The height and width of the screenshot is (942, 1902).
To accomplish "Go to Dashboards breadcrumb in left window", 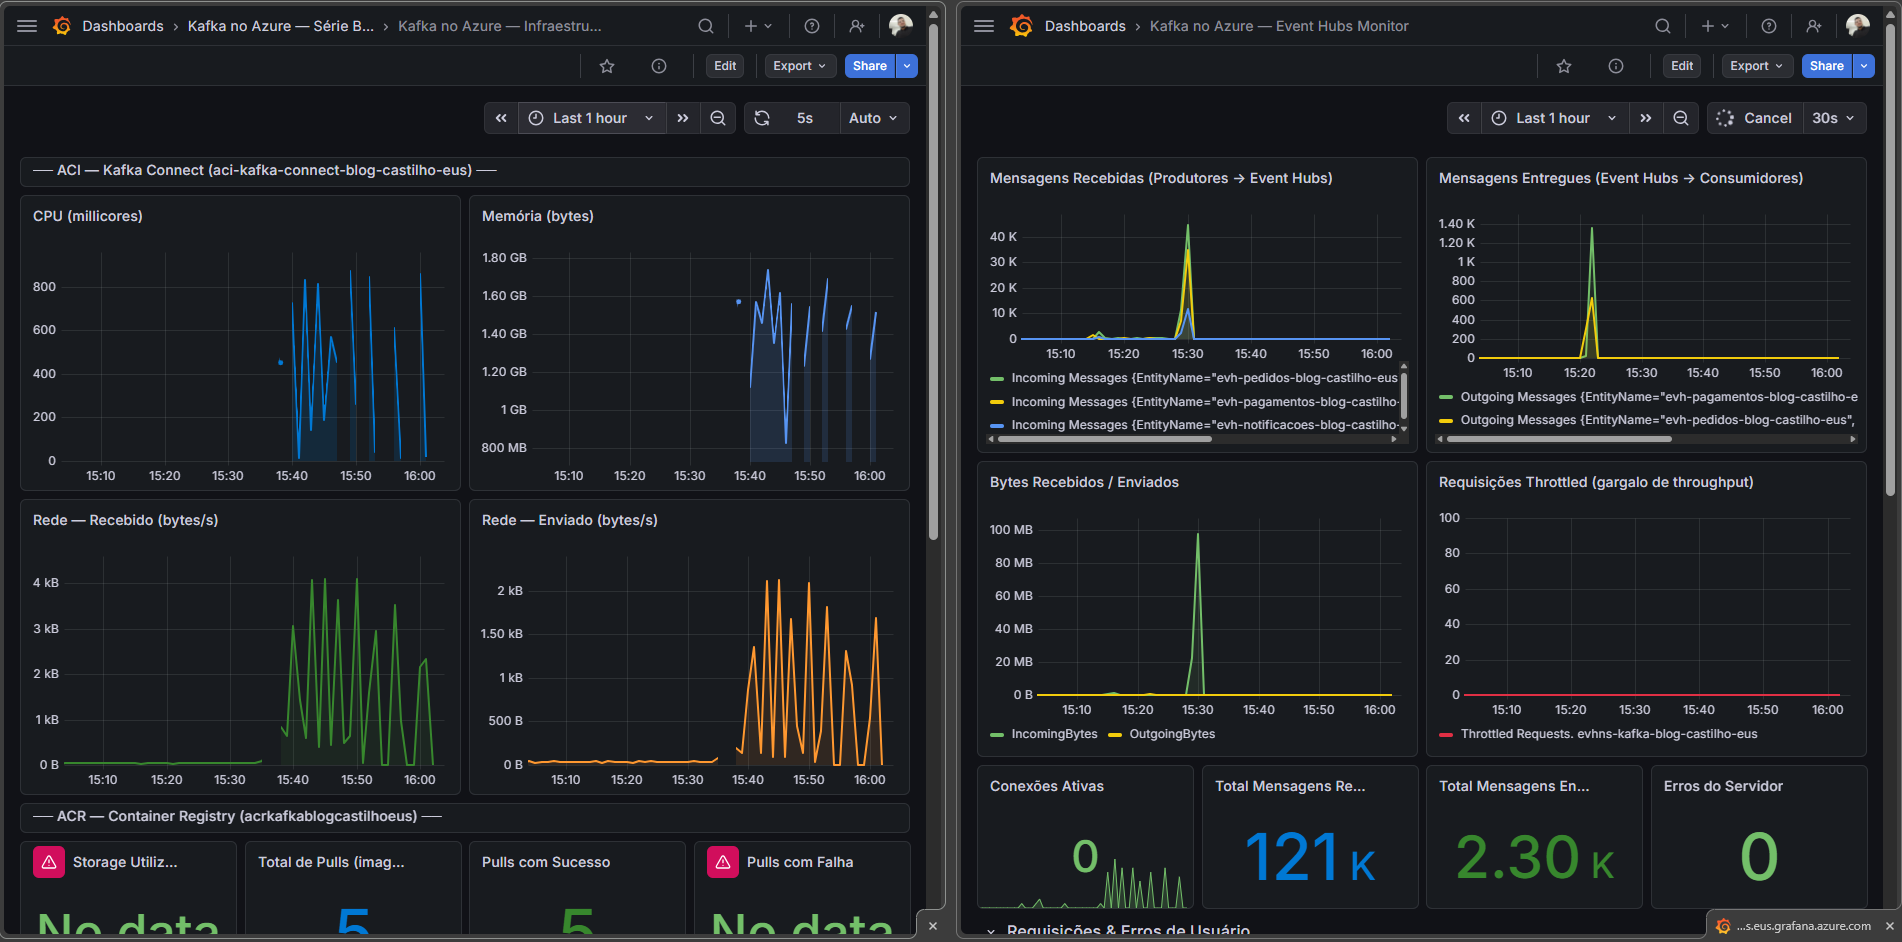I will (x=123, y=26).
